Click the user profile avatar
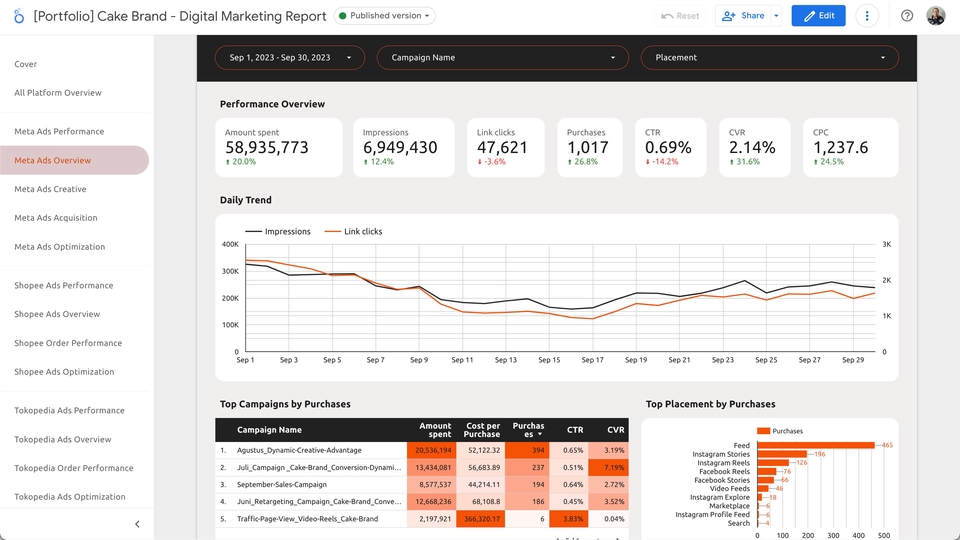 click(936, 16)
